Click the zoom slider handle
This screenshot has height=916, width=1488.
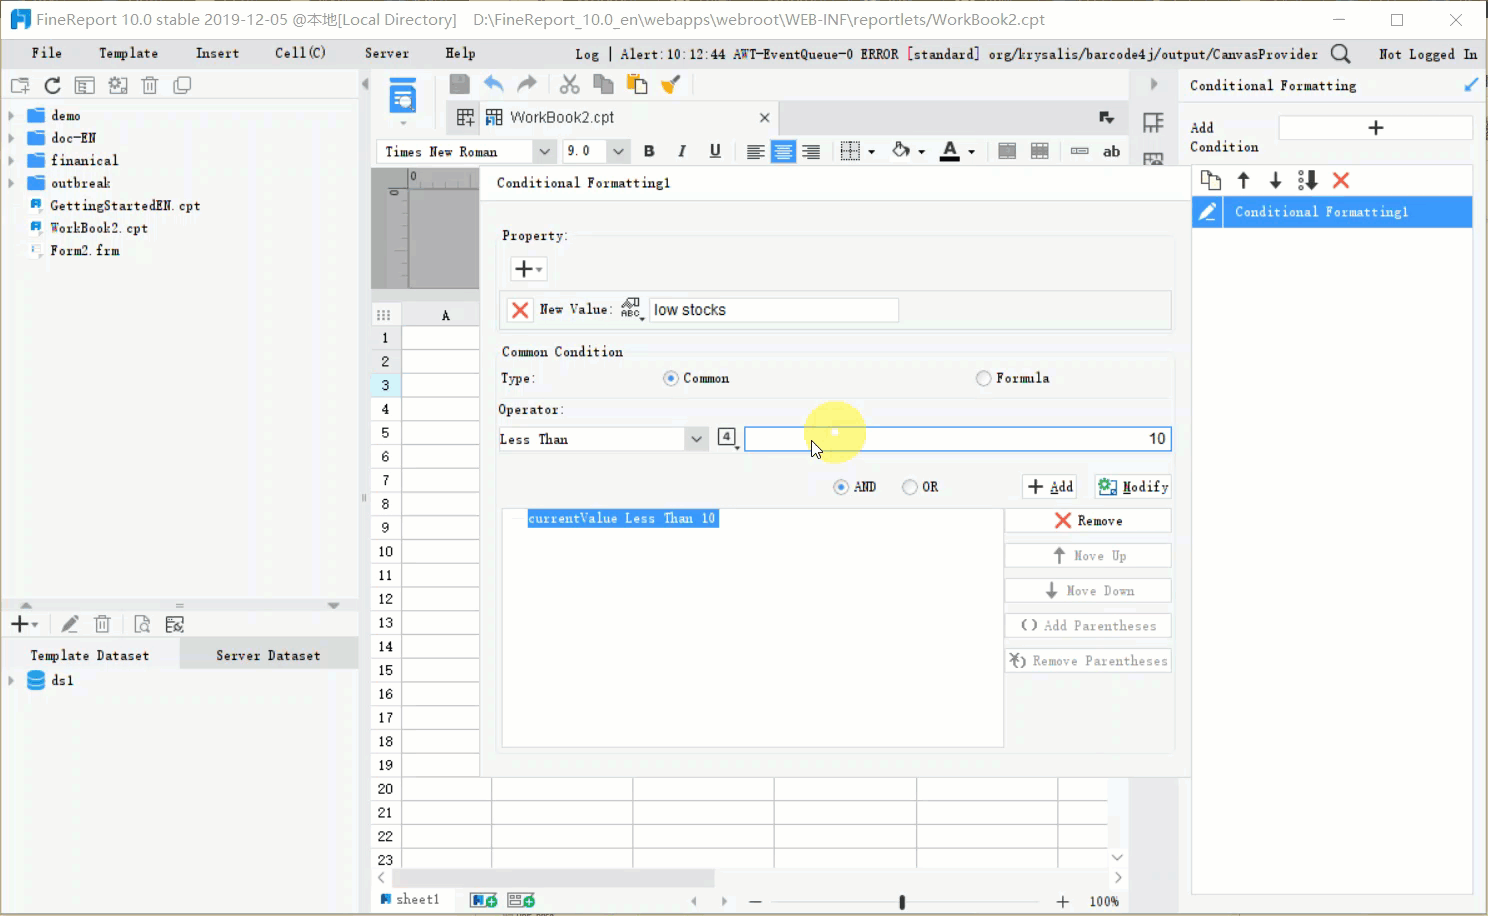click(x=902, y=902)
